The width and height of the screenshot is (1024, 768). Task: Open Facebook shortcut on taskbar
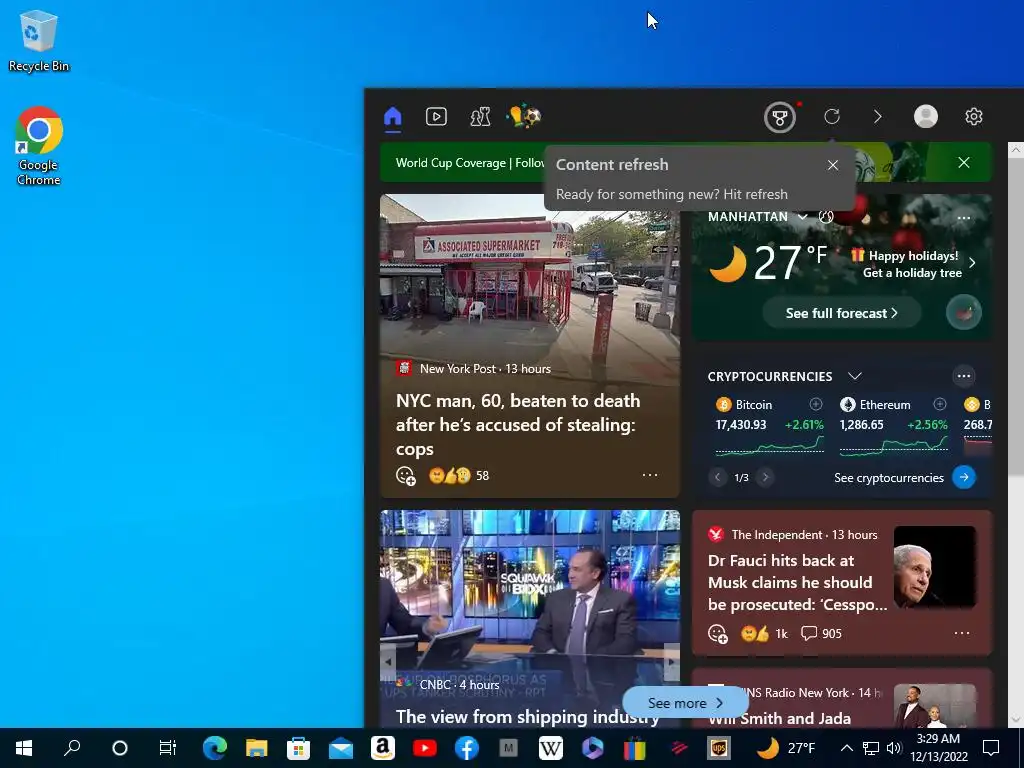coord(466,748)
